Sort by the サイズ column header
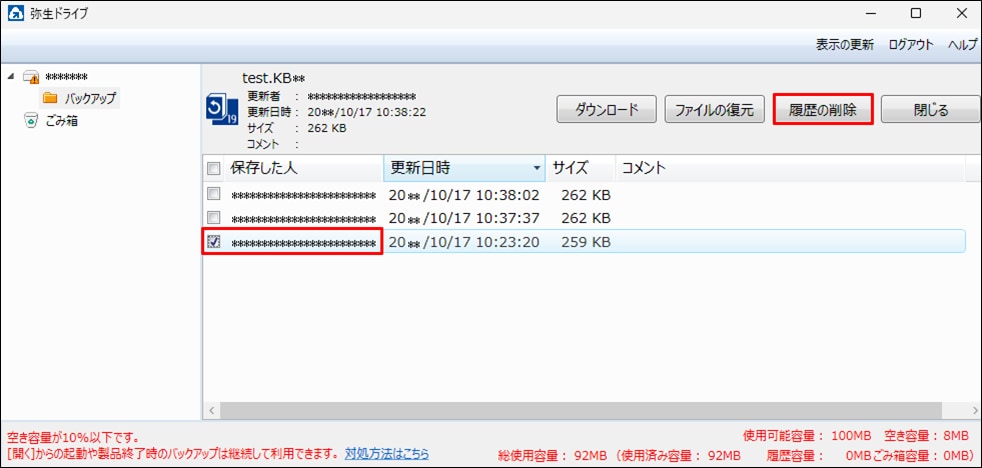This screenshot has width=982, height=468. 570,168
